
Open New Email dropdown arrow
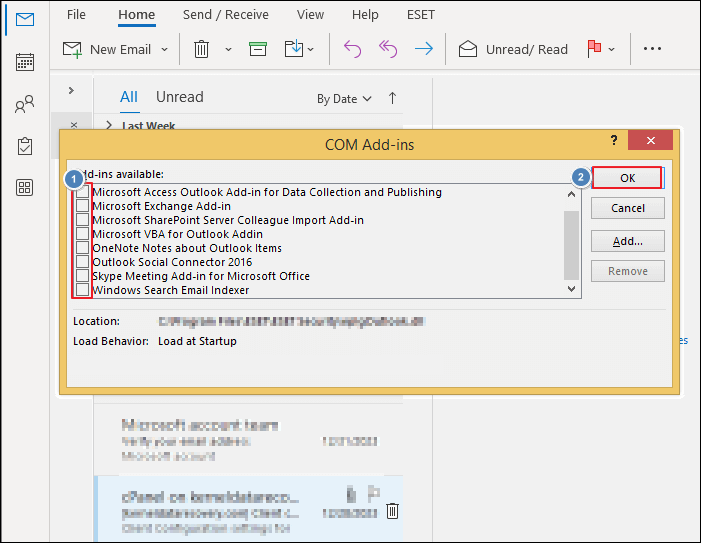(165, 50)
